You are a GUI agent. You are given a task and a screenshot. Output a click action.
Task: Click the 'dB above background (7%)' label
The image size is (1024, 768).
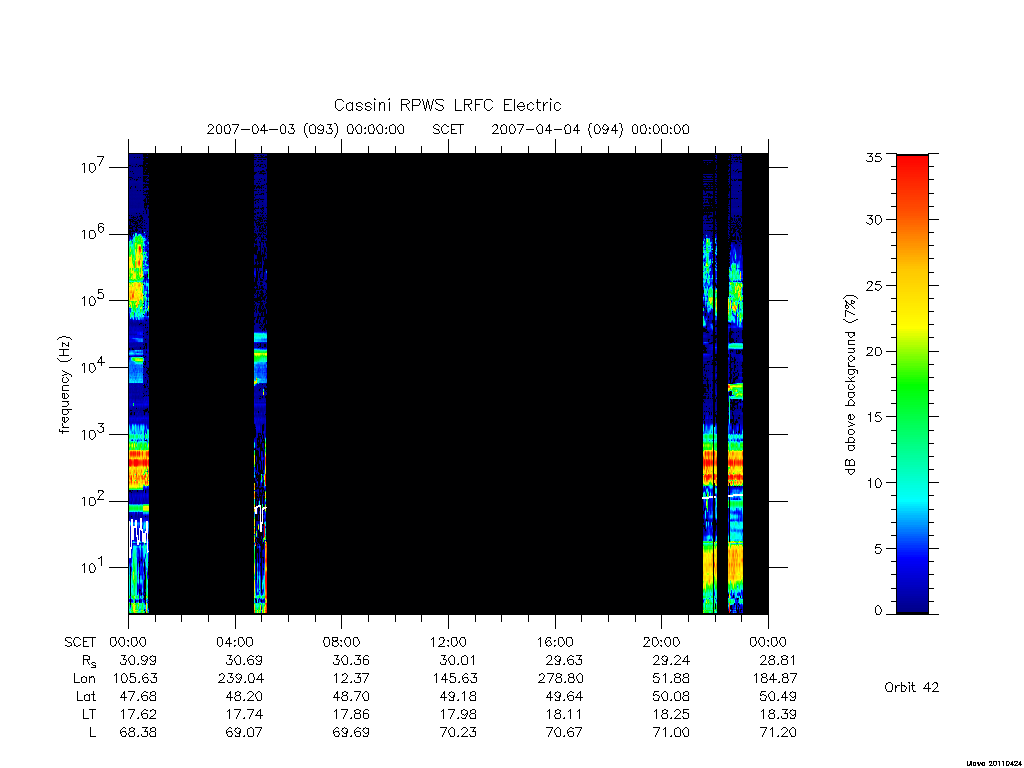tap(850, 385)
